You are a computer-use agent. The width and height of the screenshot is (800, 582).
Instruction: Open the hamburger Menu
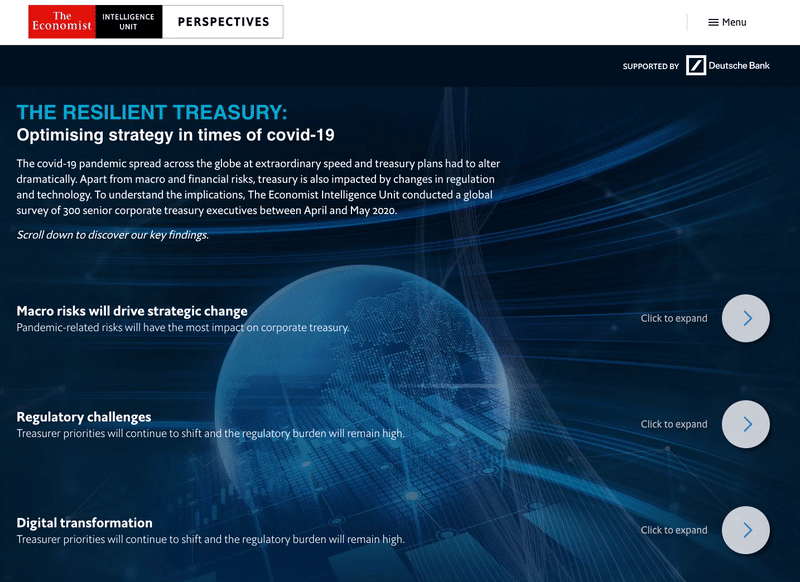point(727,22)
